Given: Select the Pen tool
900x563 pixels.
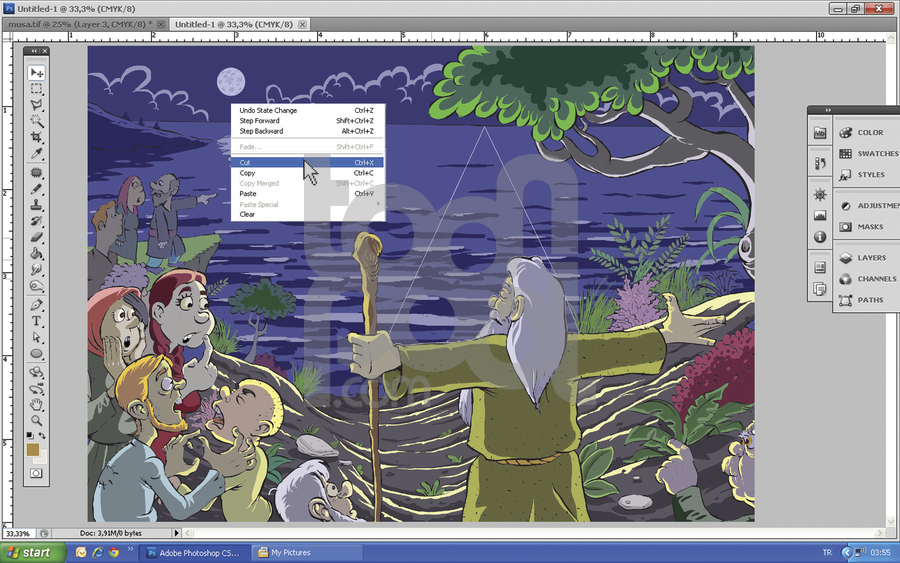Looking at the screenshot, I should (x=36, y=305).
